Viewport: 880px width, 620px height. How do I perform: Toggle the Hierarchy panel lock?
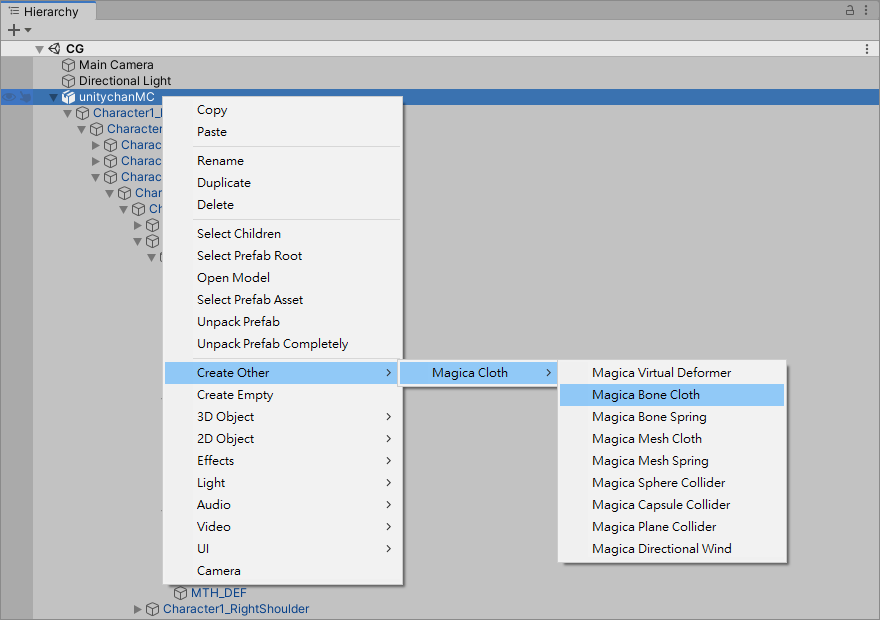[x=850, y=11]
